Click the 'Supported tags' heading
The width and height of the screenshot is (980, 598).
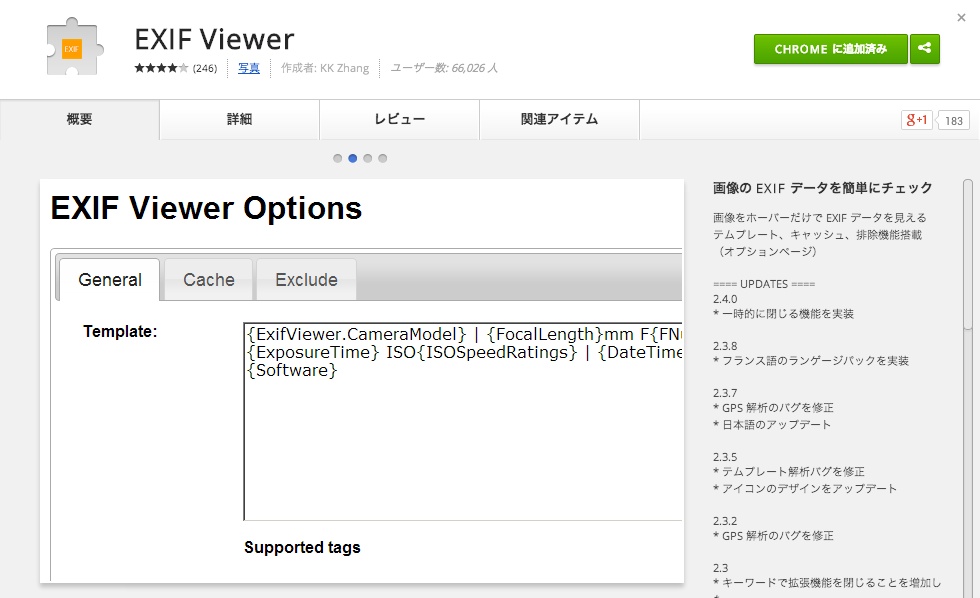[302, 547]
